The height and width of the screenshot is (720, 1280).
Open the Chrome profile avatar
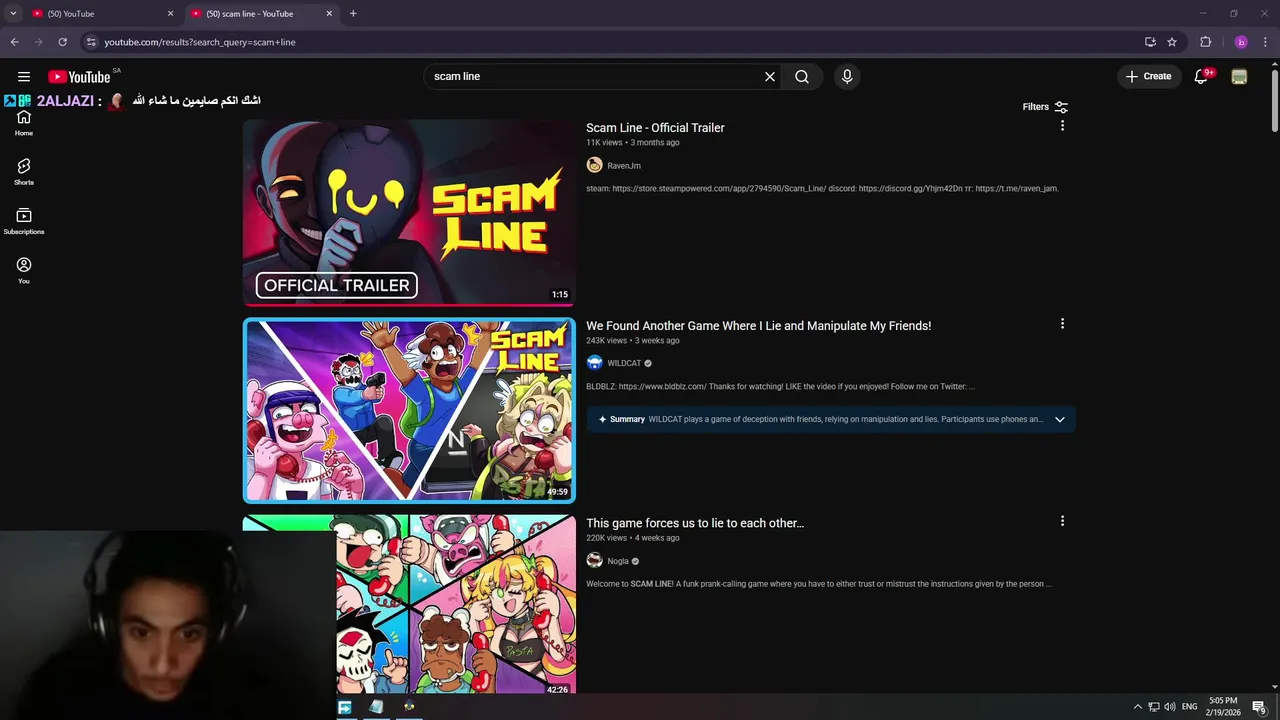pos(1241,42)
